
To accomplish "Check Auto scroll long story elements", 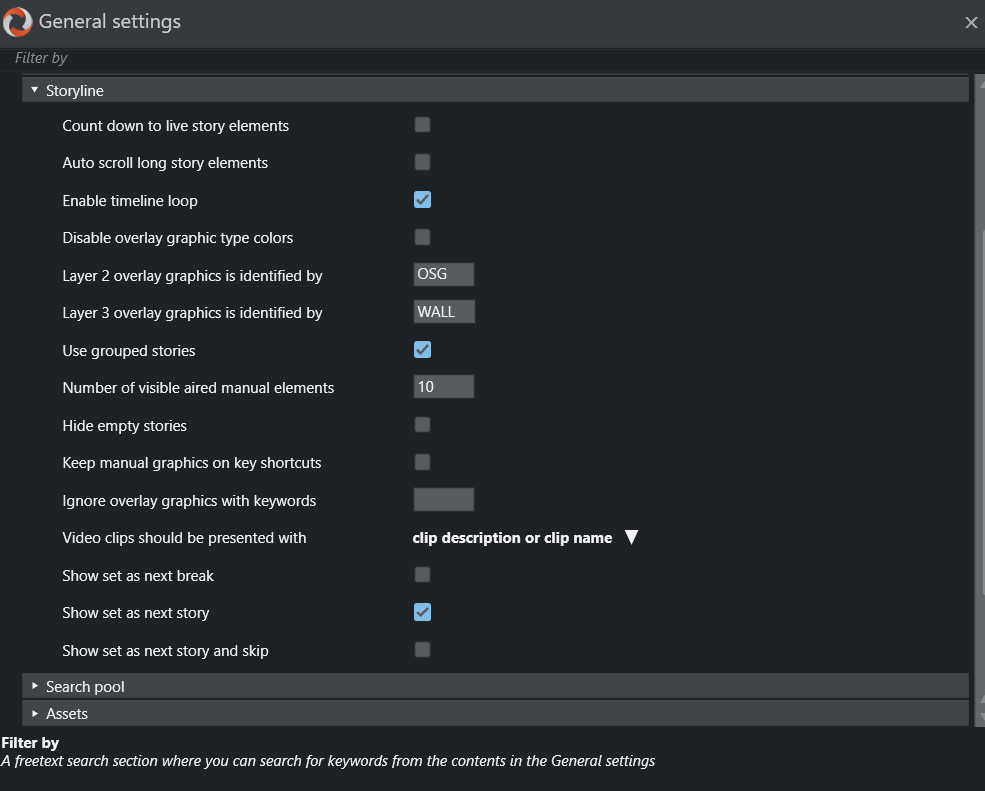I will click(x=422, y=162).
